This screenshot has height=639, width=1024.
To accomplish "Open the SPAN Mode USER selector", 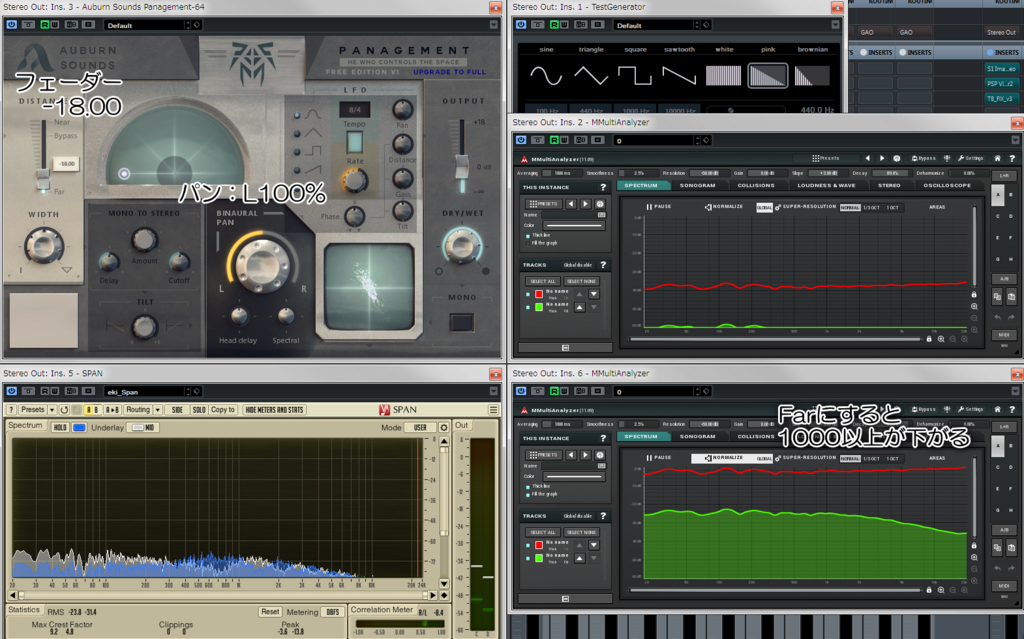I will [x=420, y=427].
